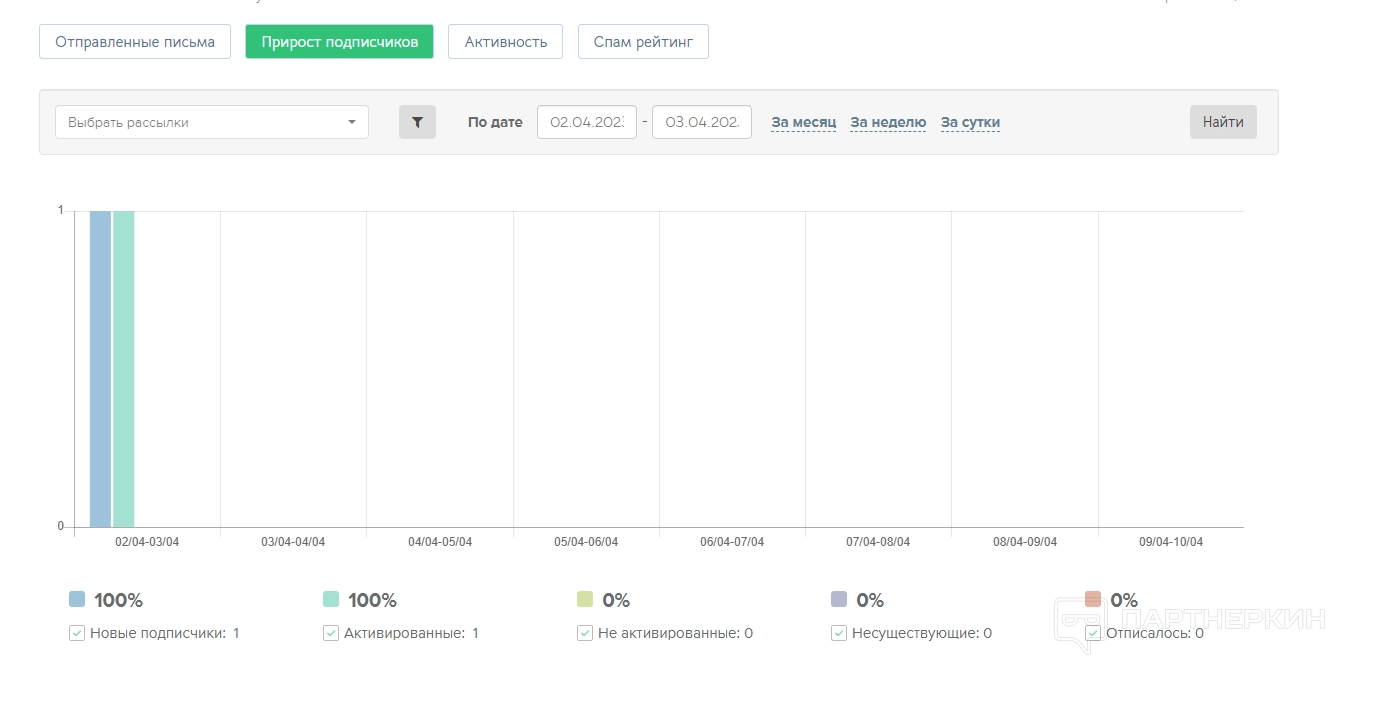Open the 'Выбрать рассылки' dropdown
1377x707 pixels.
(x=211, y=122)
